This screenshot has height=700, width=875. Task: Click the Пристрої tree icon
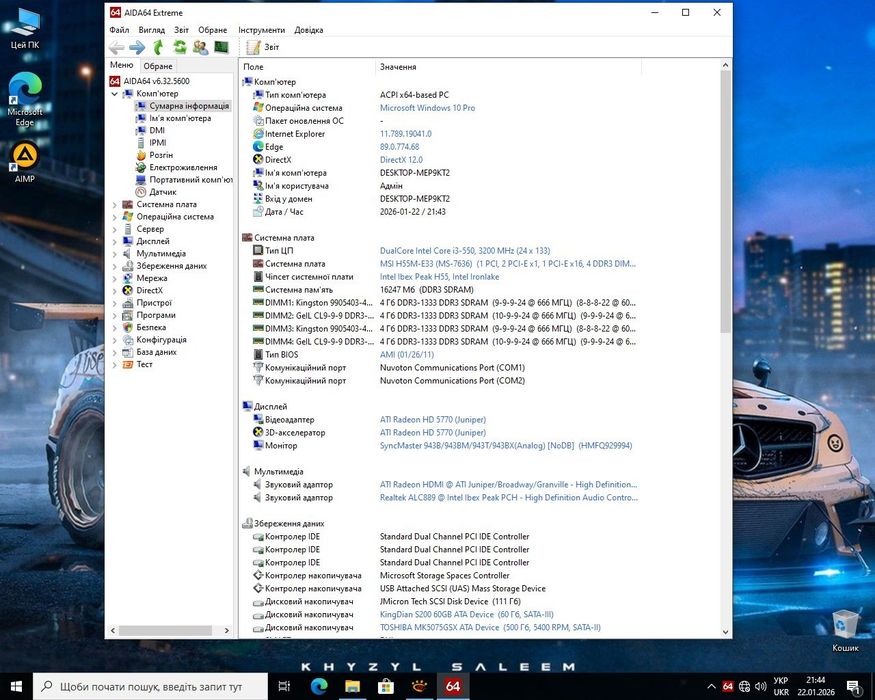click(127, 303)
